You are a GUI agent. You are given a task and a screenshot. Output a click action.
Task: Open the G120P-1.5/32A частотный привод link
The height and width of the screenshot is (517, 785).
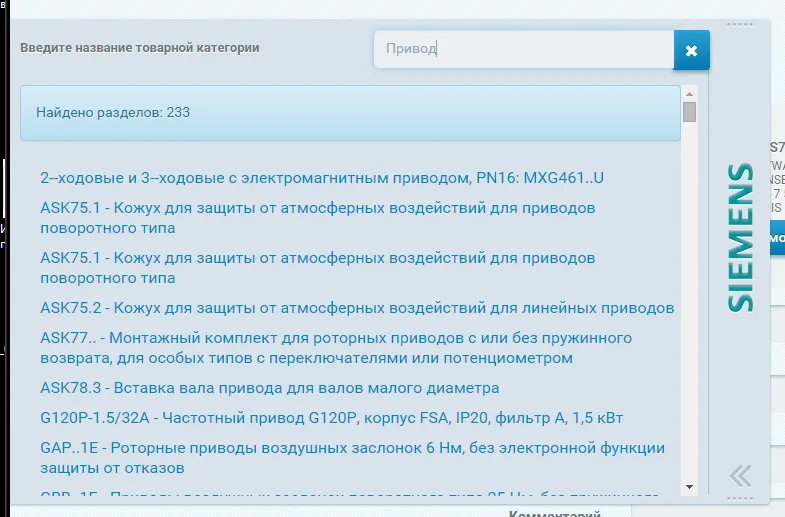coord(331,418)
